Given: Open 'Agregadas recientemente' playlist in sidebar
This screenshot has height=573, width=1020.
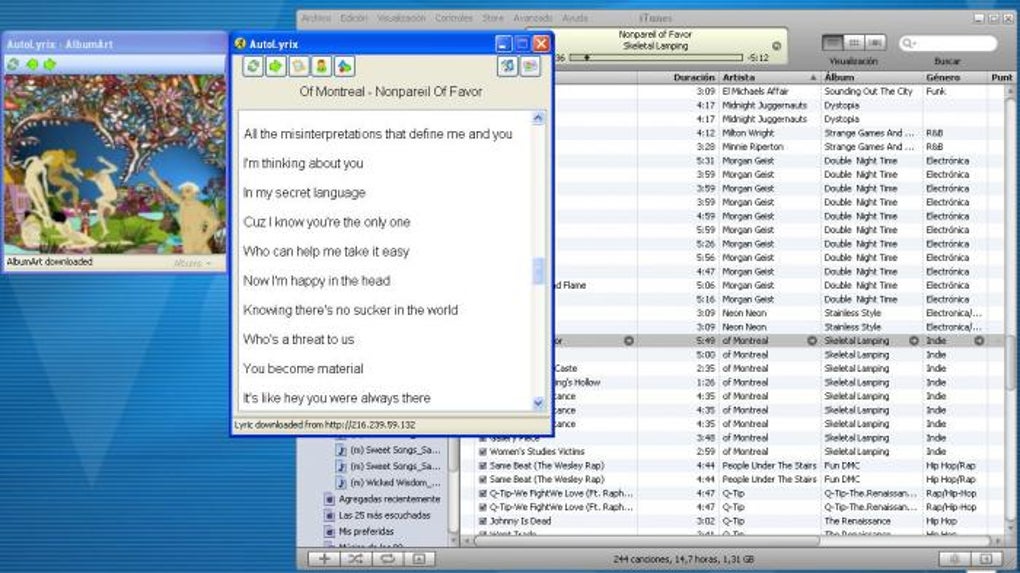Looking at the screenshot, I should 389,499.
